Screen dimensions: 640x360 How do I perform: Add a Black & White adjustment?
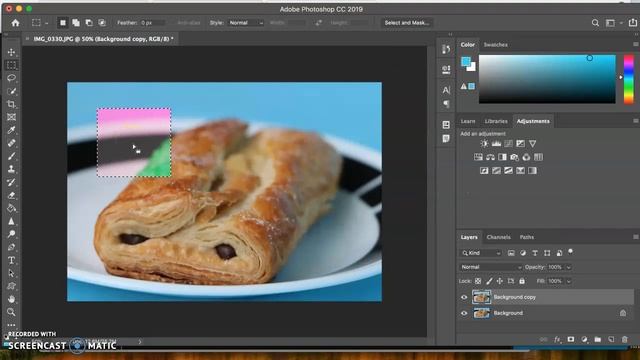502,157
